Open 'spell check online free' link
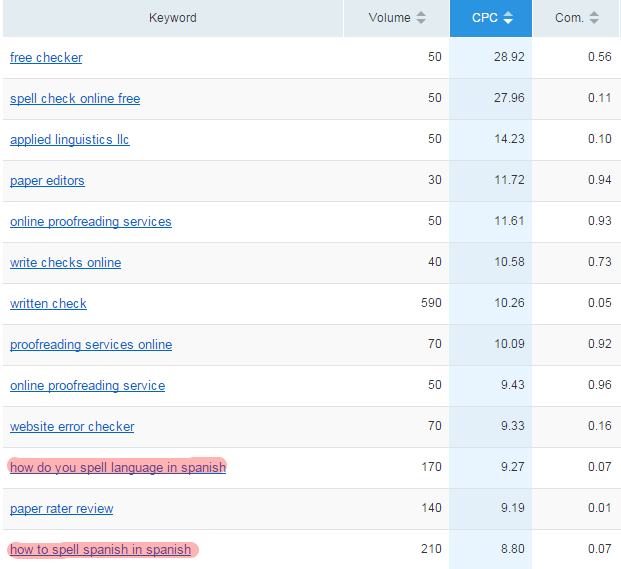 pyautogui.click(x=75, y=99)
